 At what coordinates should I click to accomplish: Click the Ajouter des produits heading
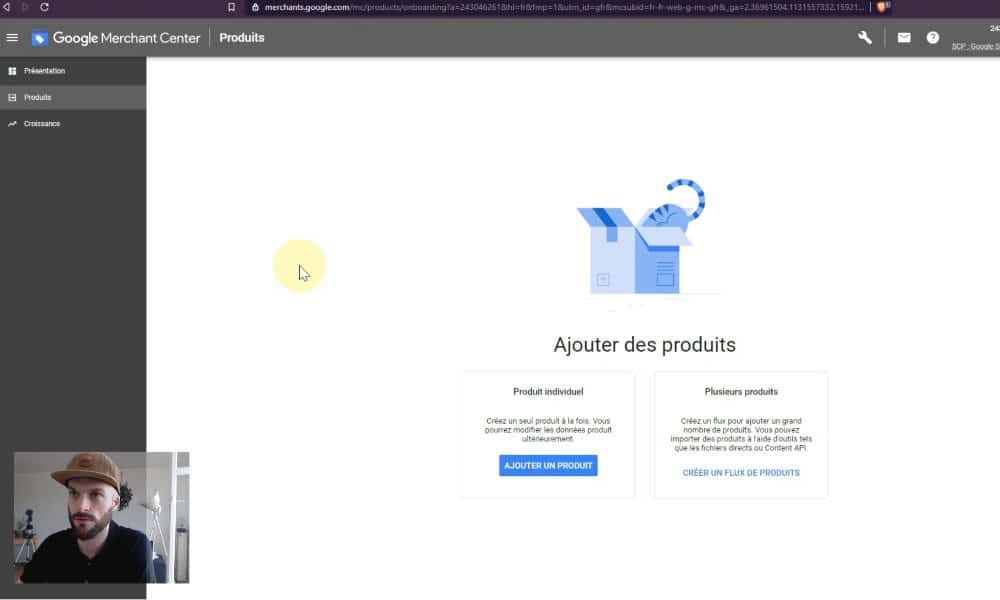[644, 345]
